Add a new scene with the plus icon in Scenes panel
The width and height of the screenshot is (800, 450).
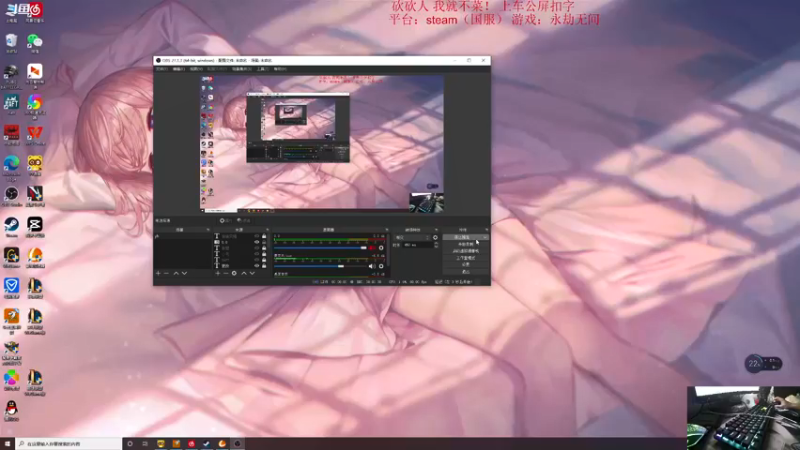coord(158,273)
